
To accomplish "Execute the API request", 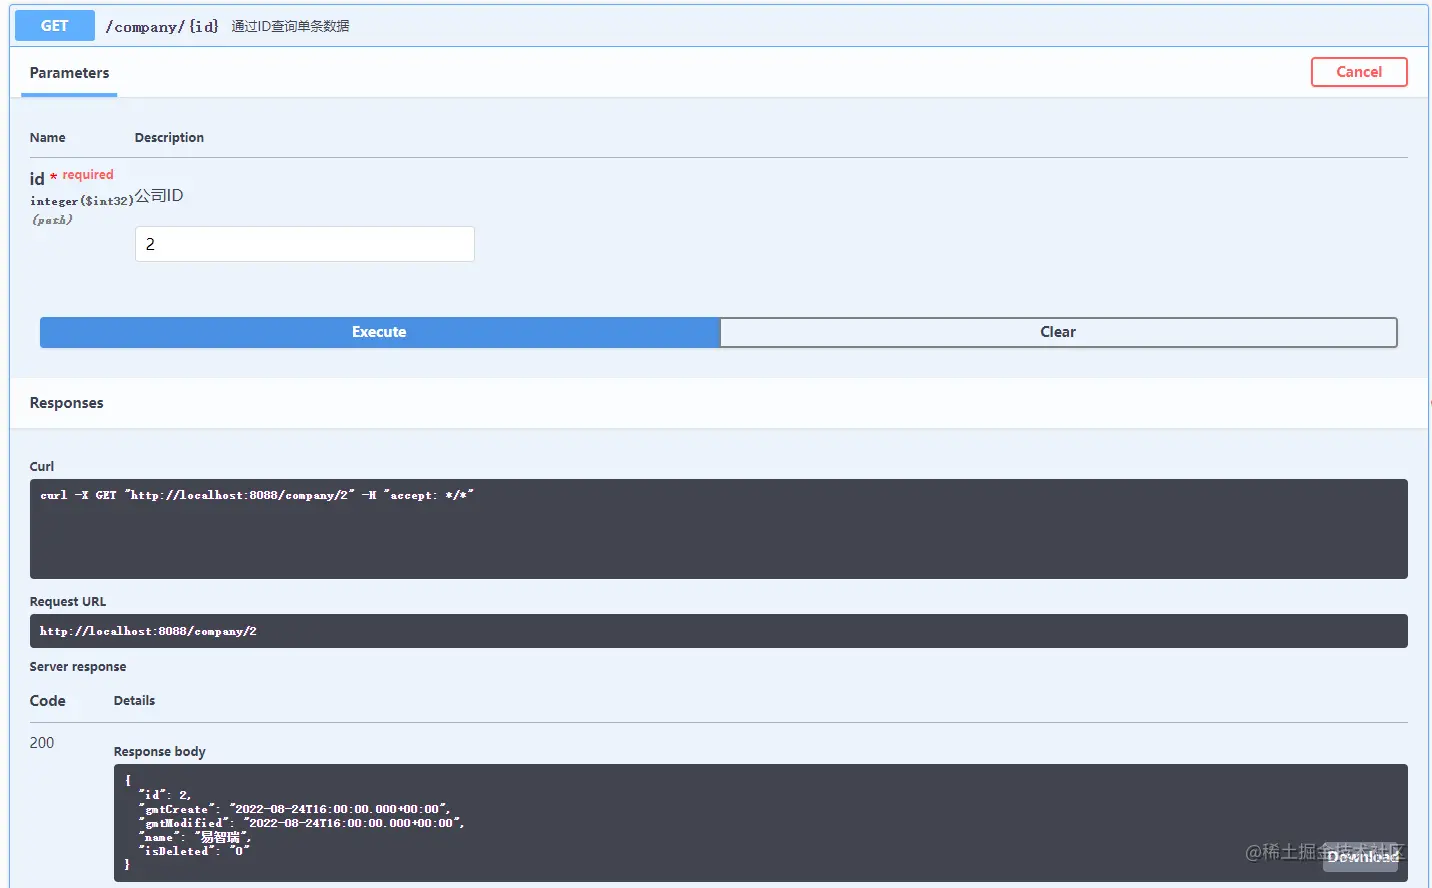I will tap(379, 332).
